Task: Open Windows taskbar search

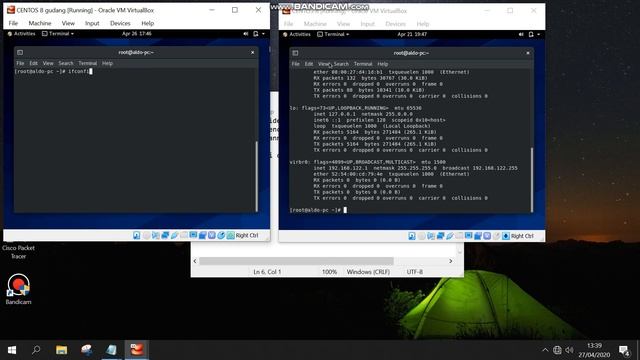Action: [x=36, y=350]
